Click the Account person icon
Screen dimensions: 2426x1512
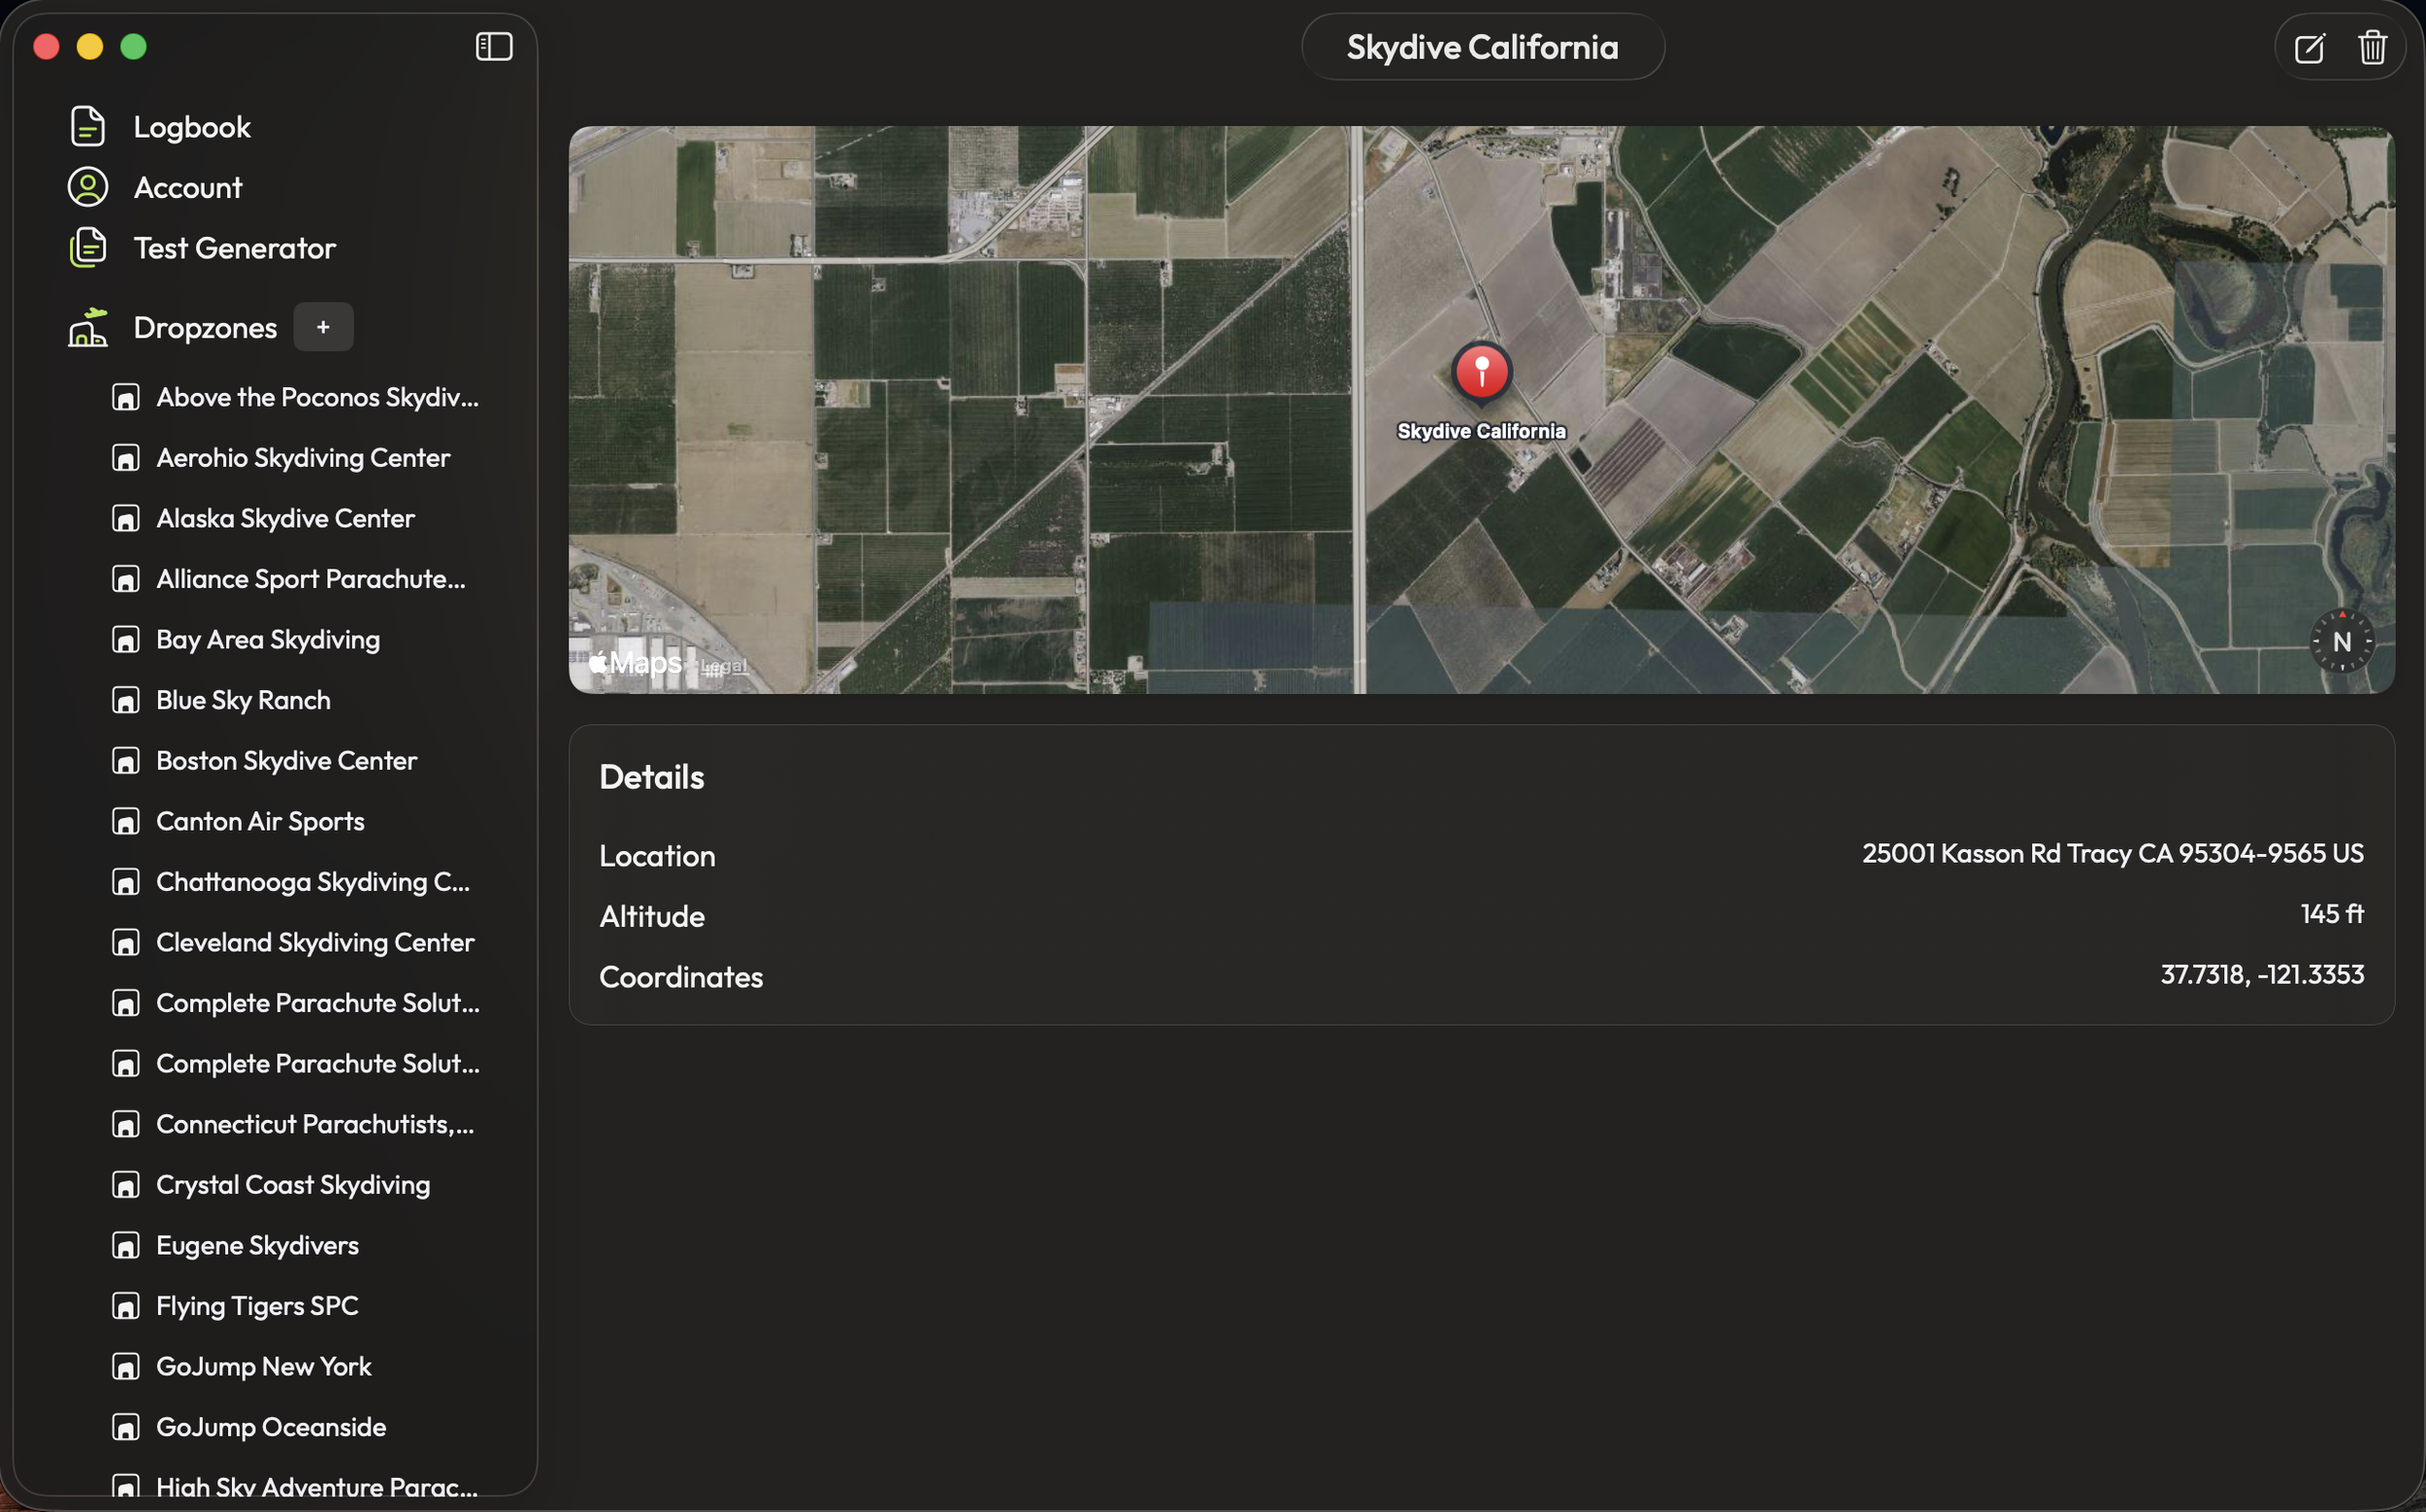click(x=88, y=187)
